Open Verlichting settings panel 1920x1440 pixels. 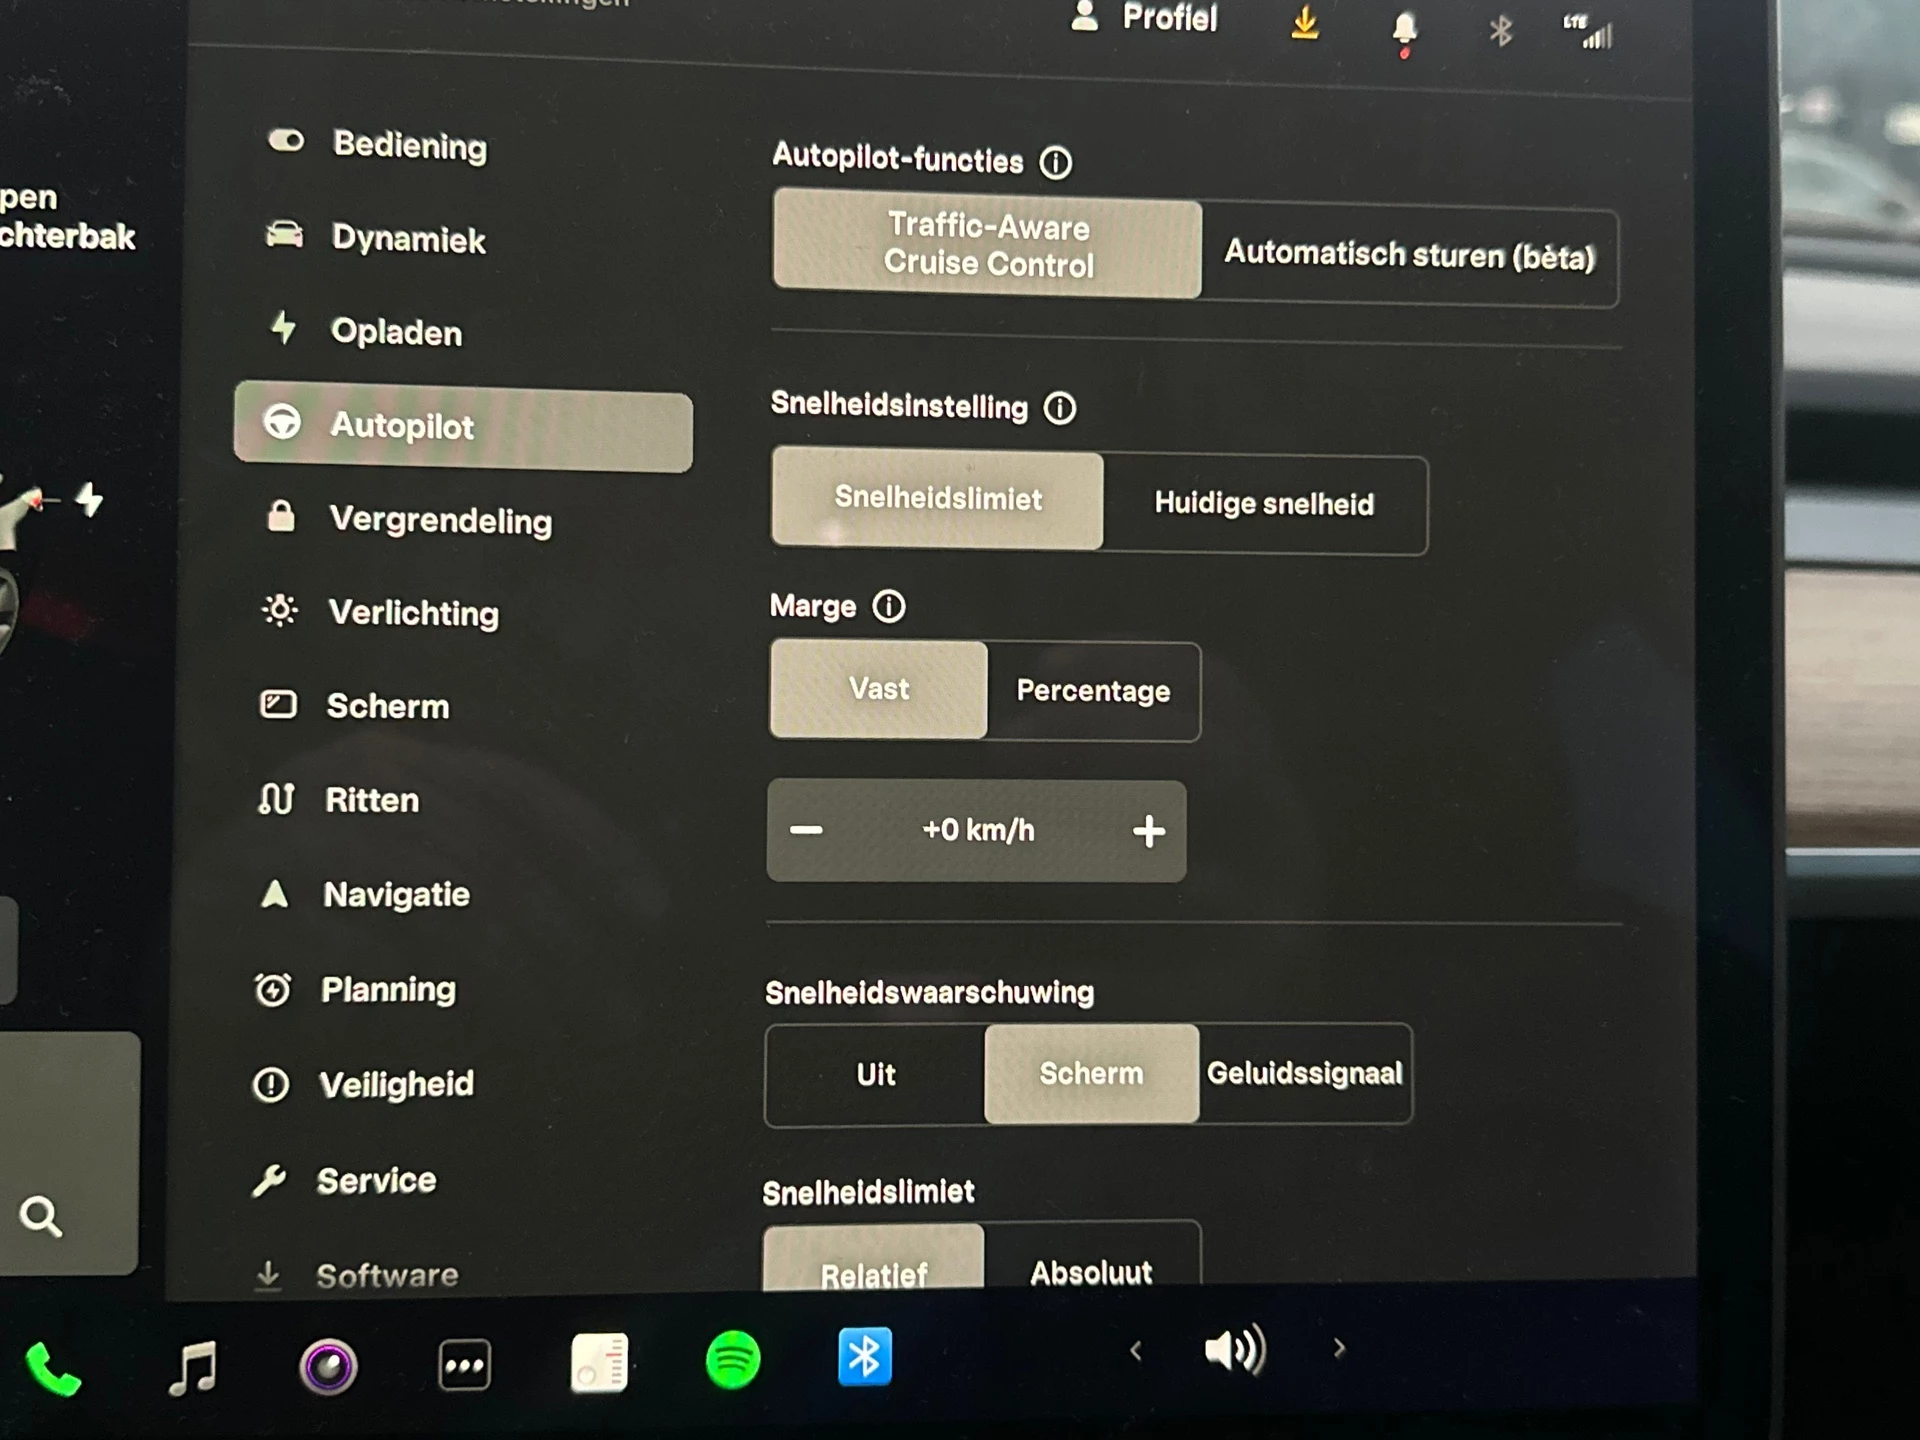tap(411, 611)
